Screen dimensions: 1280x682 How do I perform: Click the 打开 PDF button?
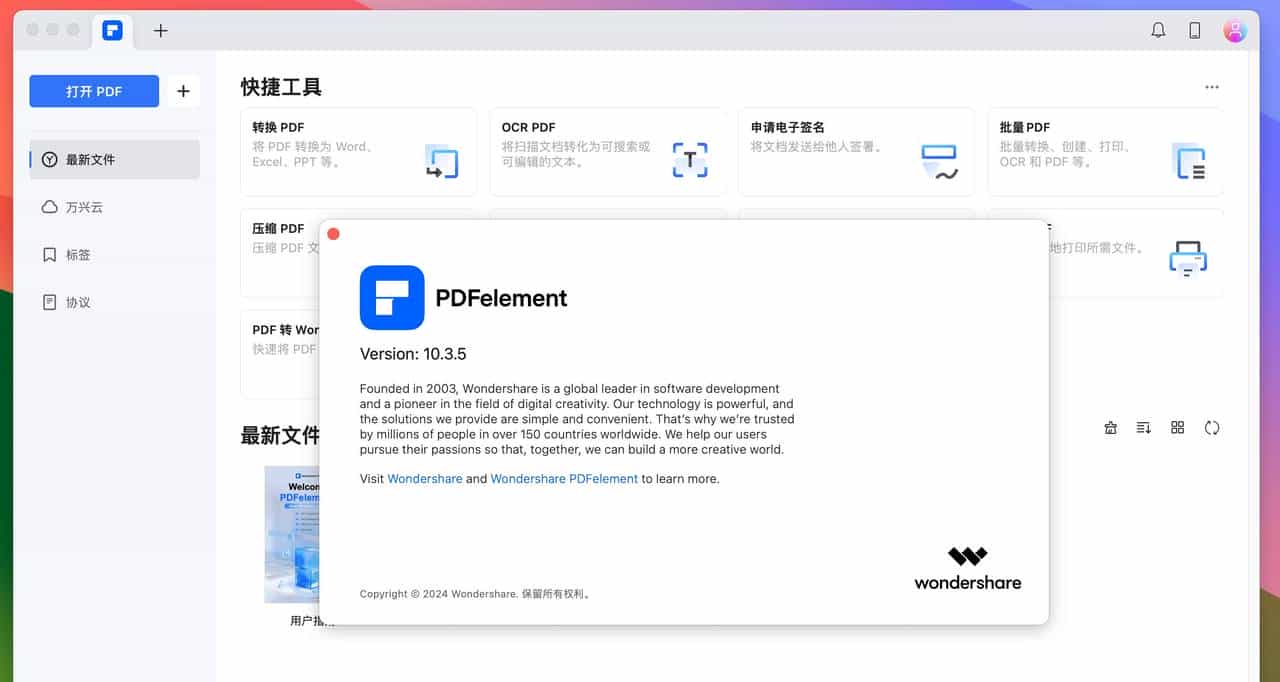click(94, 91)
